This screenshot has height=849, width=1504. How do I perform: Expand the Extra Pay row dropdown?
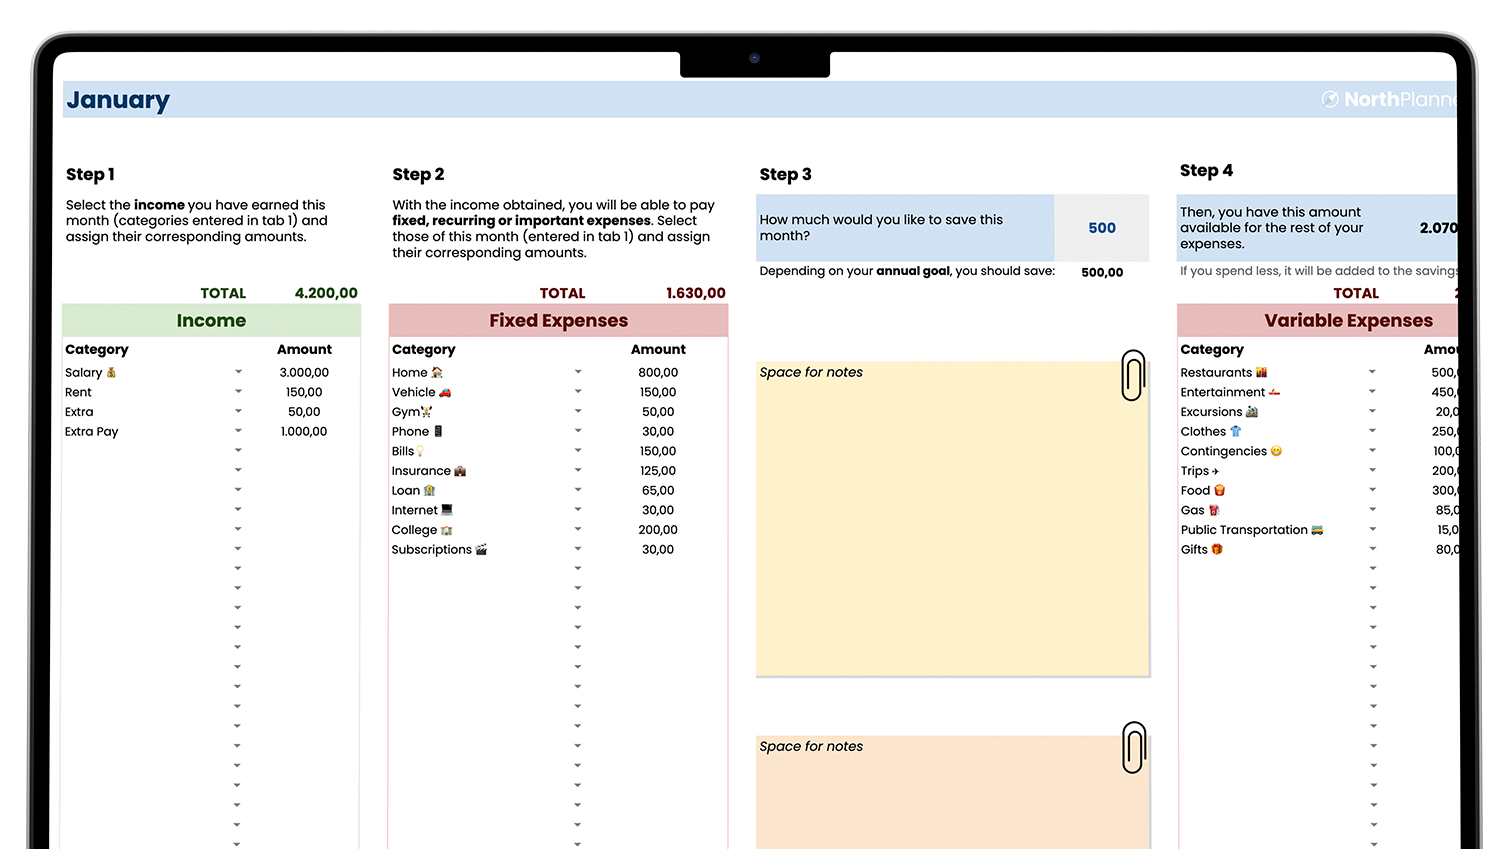point(238,431)
